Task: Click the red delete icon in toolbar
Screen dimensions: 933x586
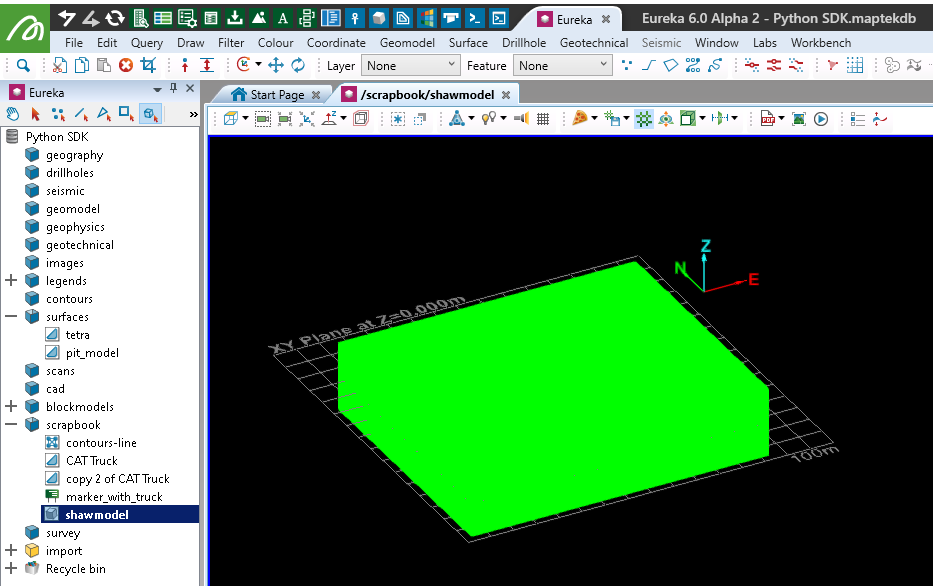Action: click(x=126, y=65)
